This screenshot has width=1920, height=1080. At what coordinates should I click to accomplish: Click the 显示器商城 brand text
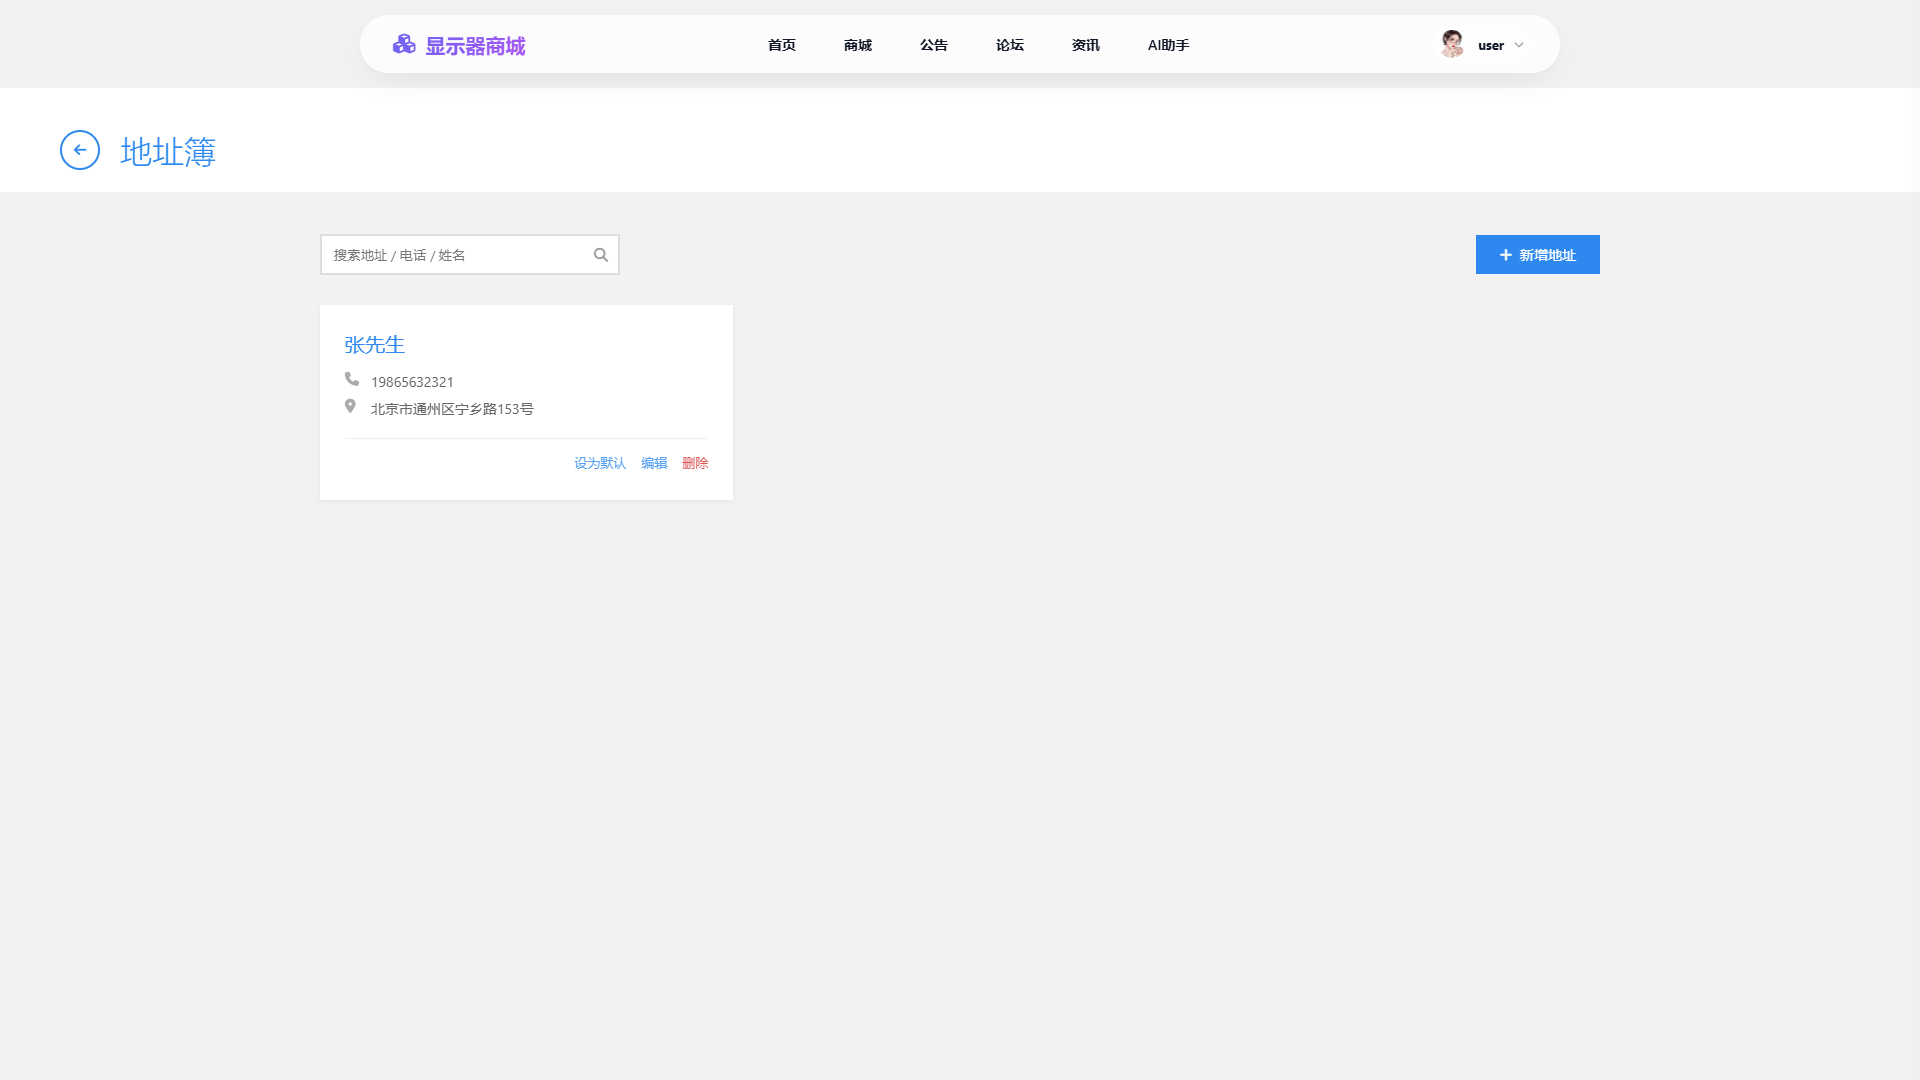[475, 46]
